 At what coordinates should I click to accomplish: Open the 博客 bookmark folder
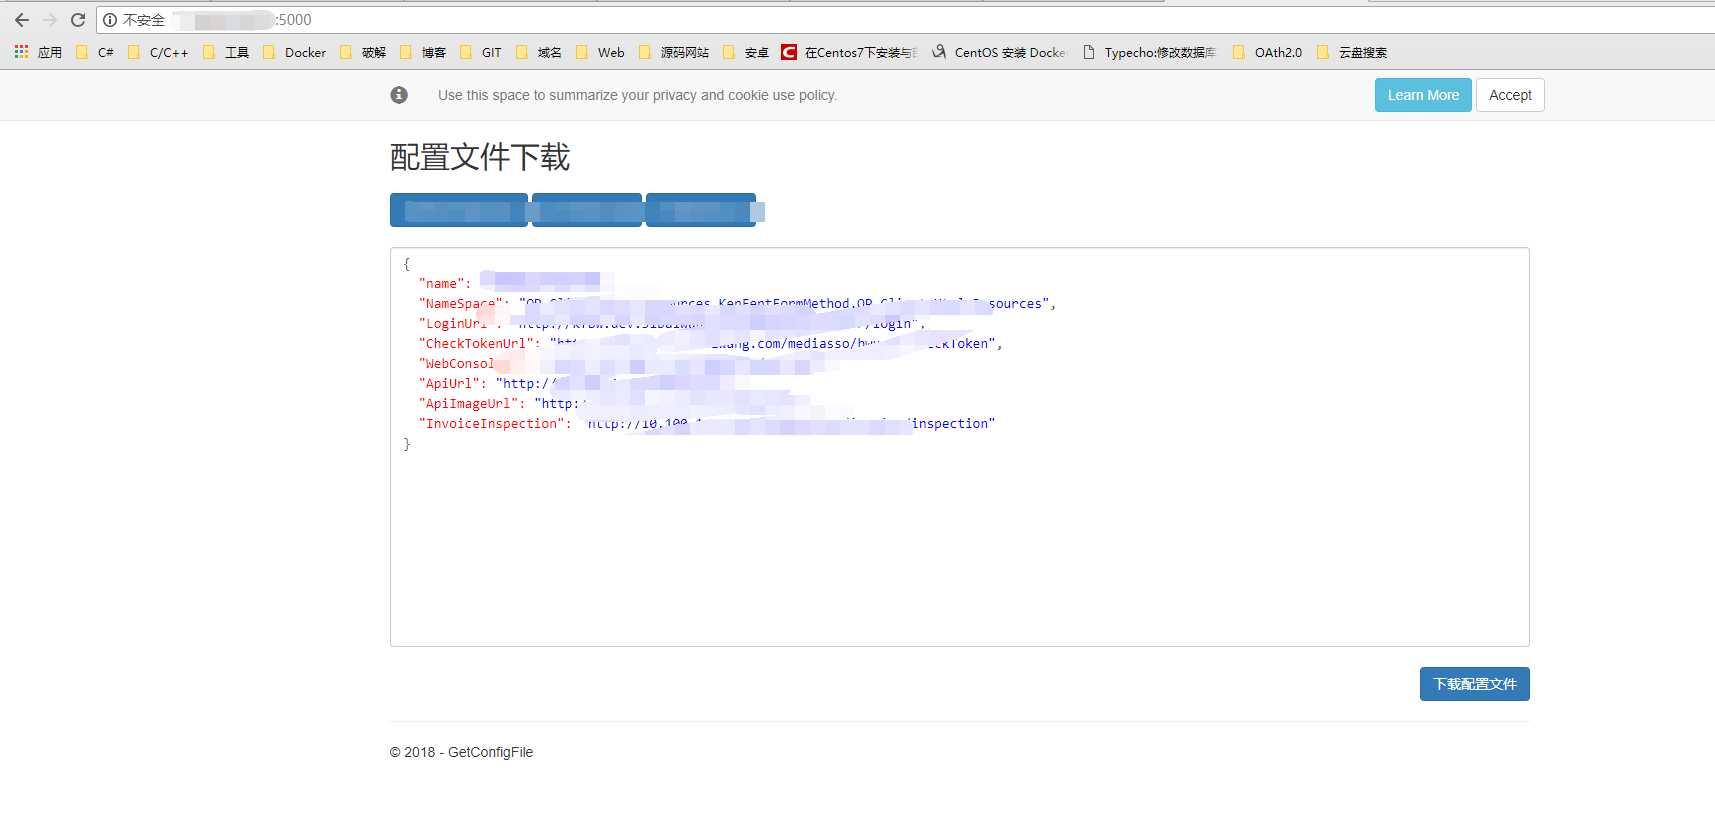tap(423, 52)
